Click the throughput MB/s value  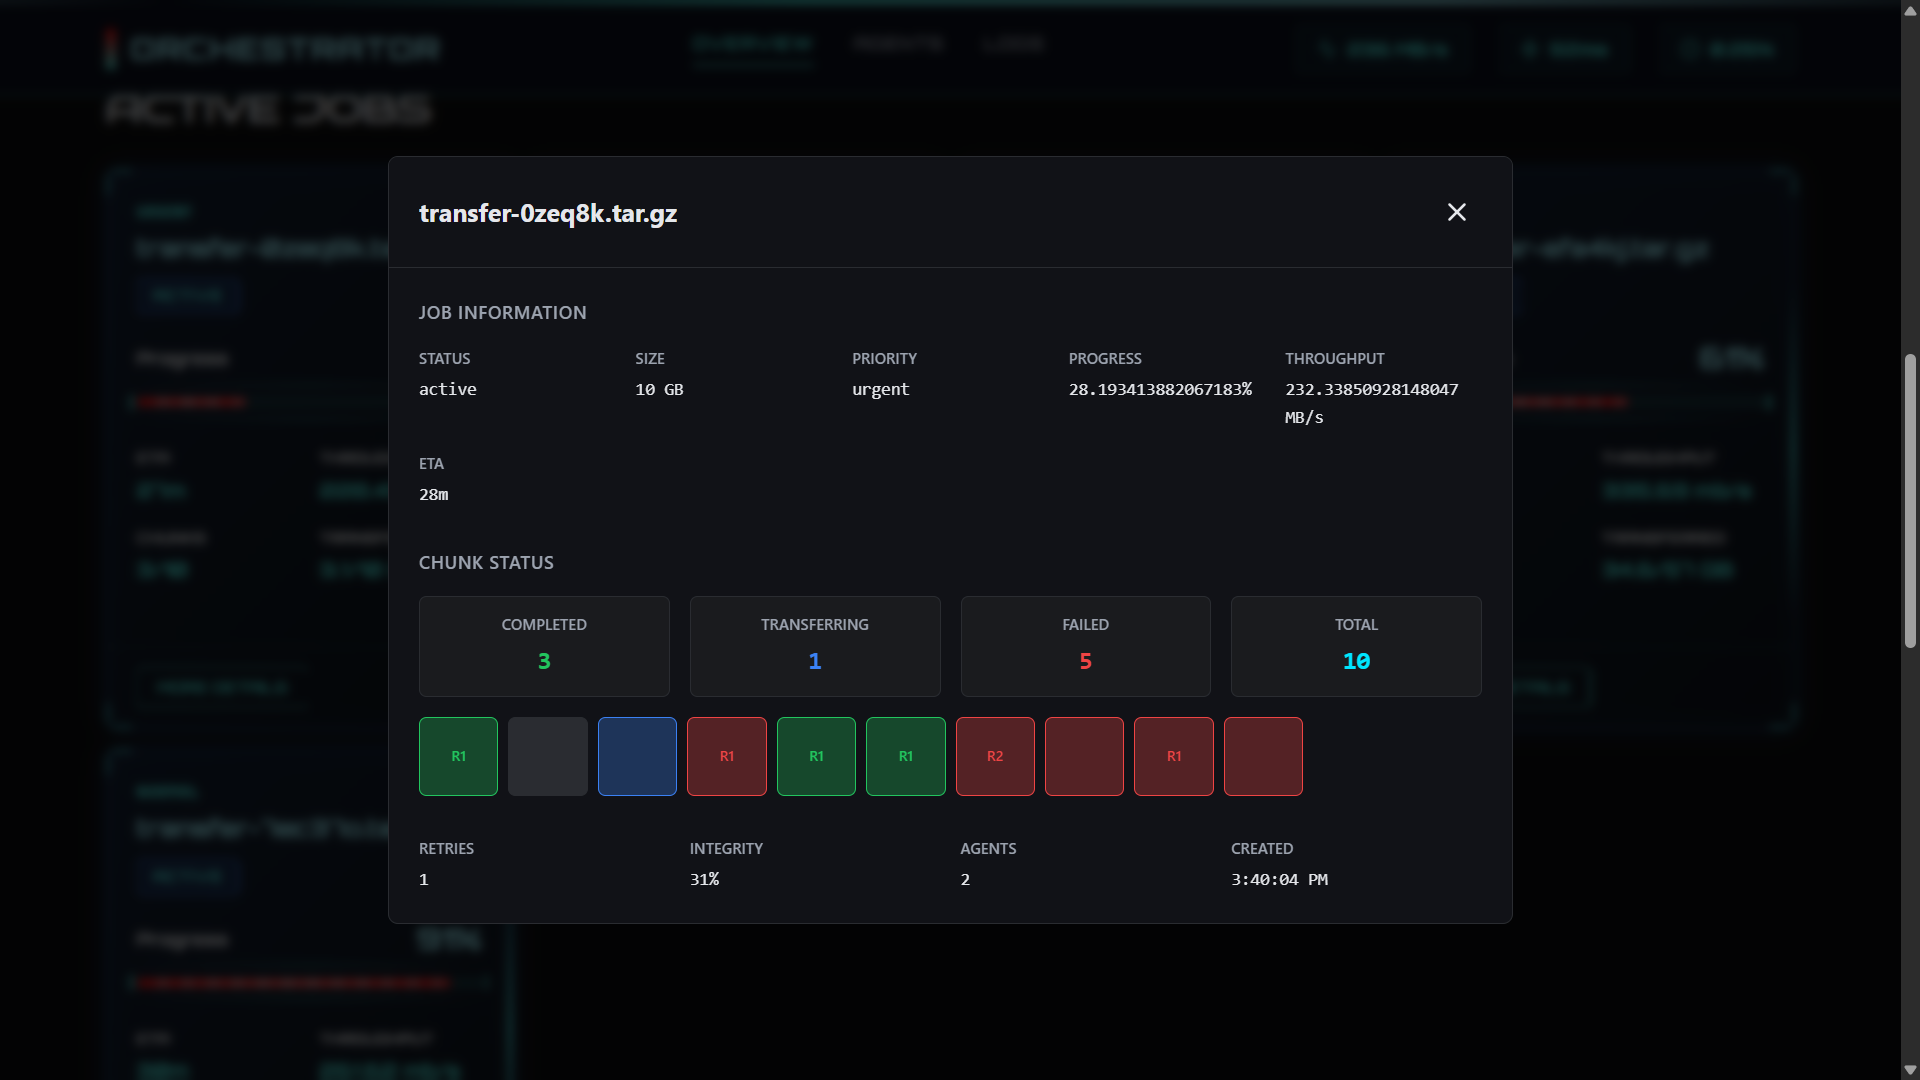coord(1371,390)
